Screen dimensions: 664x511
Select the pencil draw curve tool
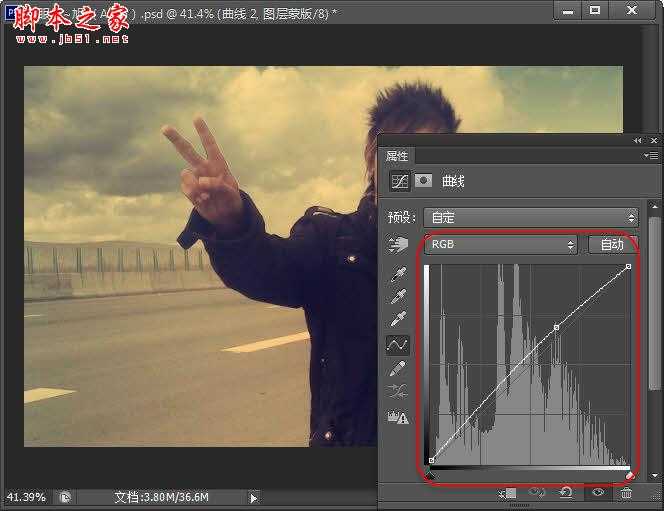398,369
